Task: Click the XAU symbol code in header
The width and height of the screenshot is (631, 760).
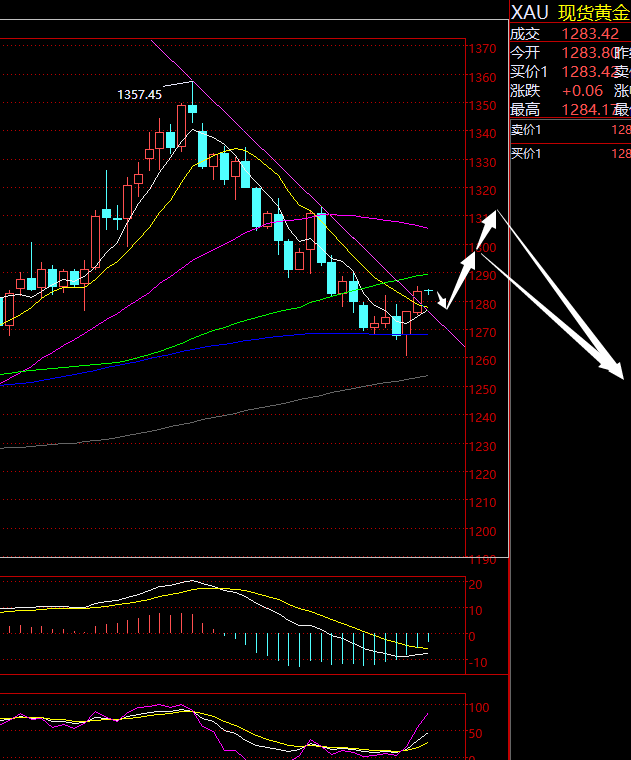Action: [x=529, y=13]
